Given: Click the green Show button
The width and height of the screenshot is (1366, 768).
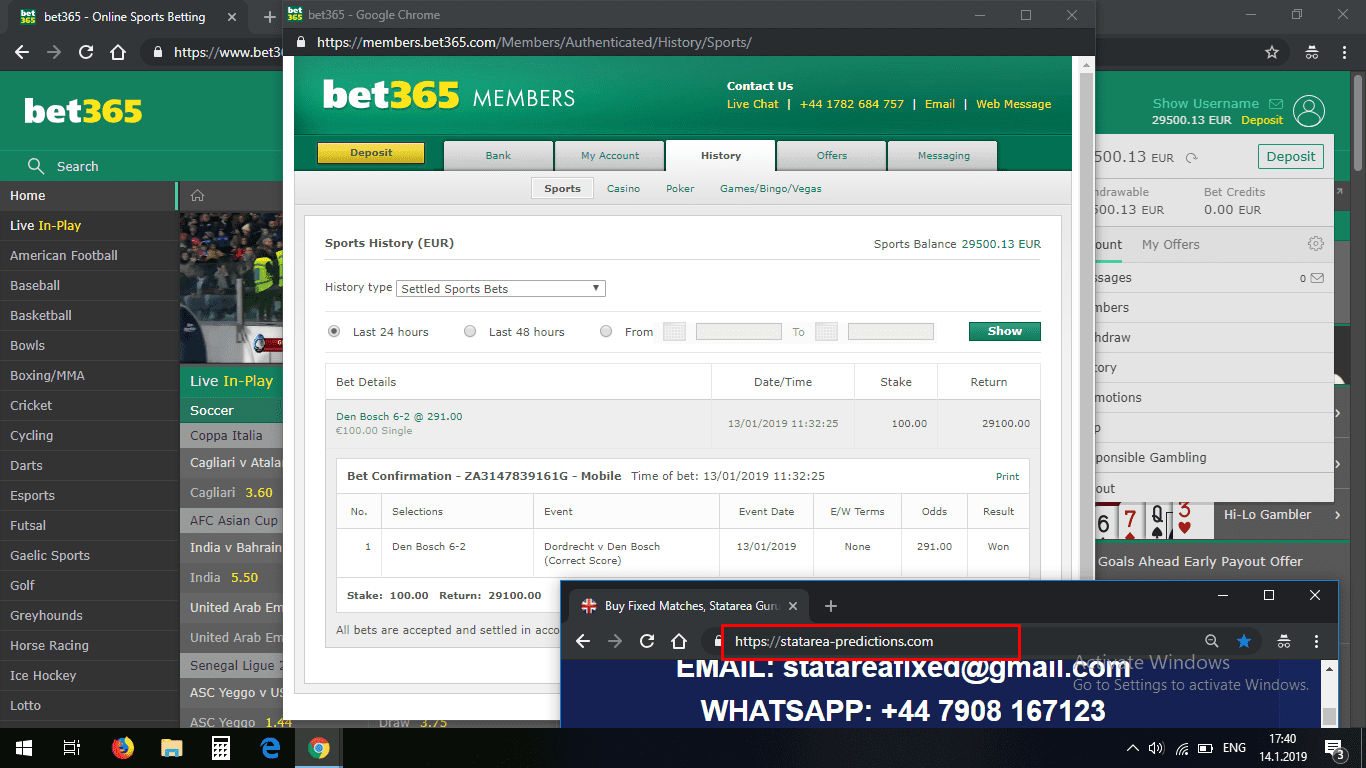Looking at the screenshot, I should tap(1004, 331).
